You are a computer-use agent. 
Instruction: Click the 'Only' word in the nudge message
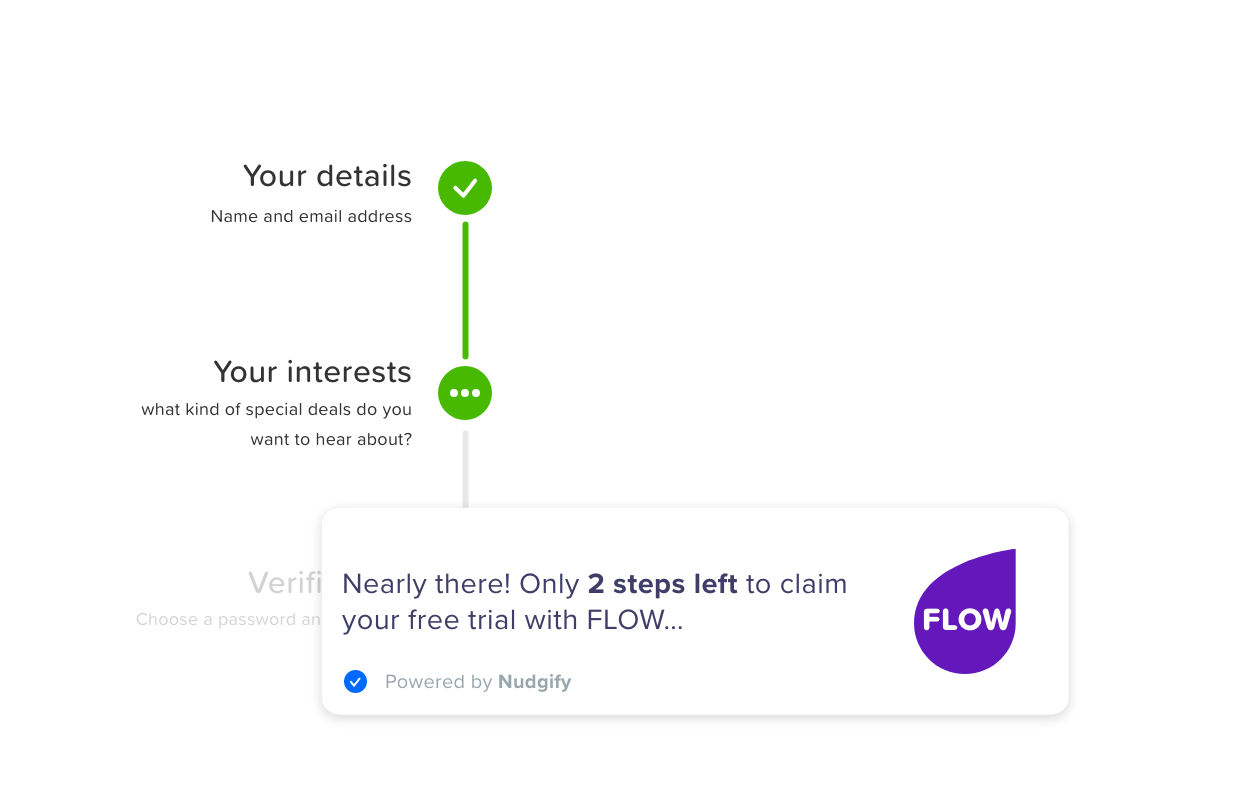click(x=549, y=584)
